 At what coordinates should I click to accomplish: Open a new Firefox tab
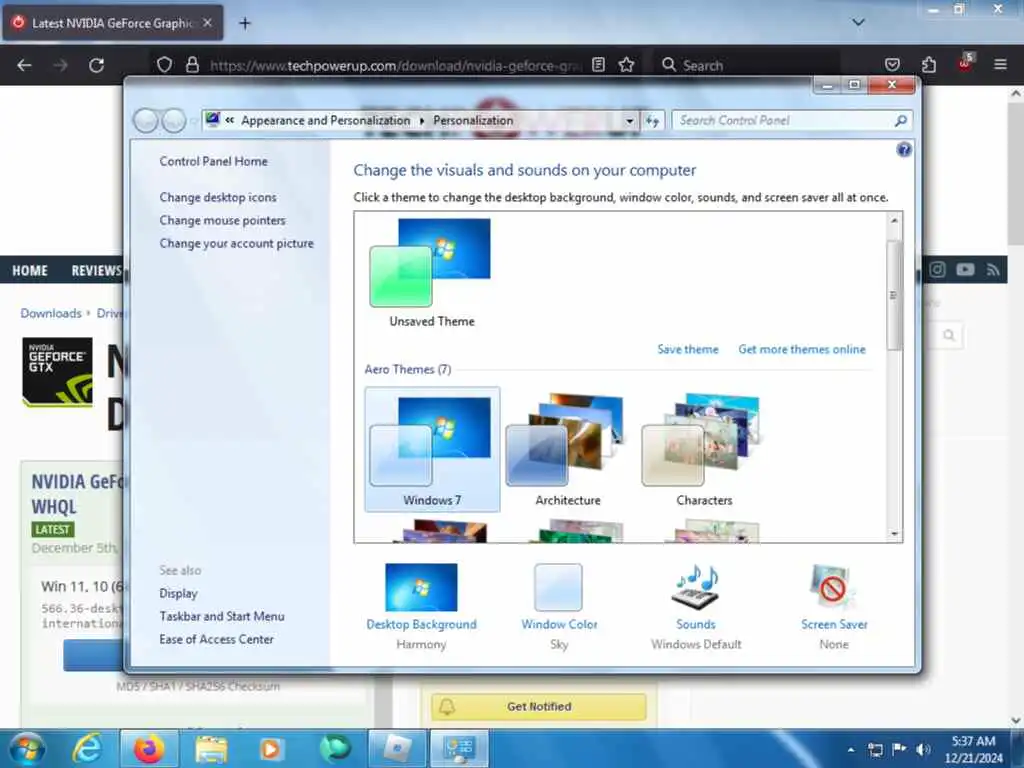point(245,24)
